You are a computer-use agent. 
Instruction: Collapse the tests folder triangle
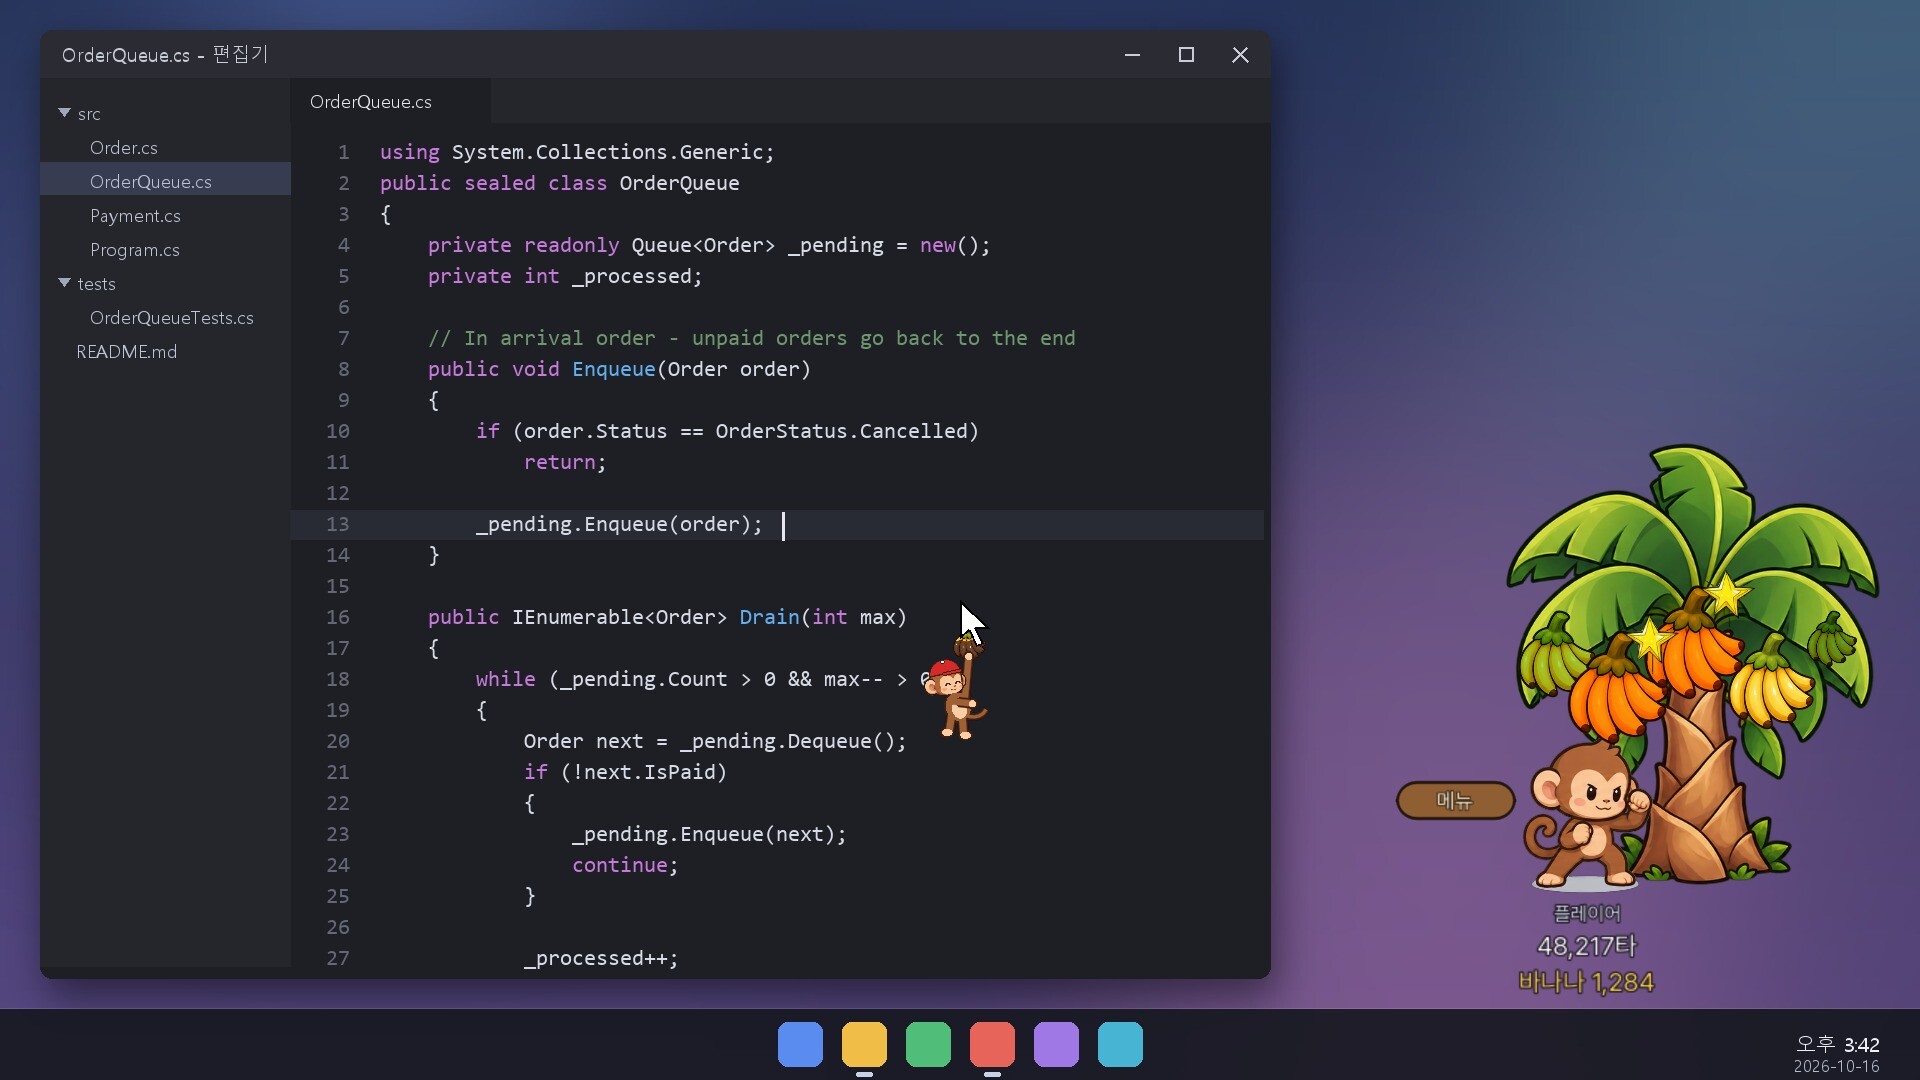64,283
